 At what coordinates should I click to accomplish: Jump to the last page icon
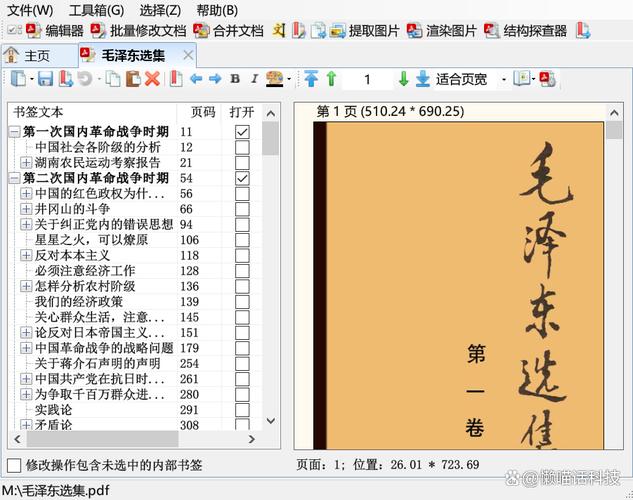tap(423, 79)
